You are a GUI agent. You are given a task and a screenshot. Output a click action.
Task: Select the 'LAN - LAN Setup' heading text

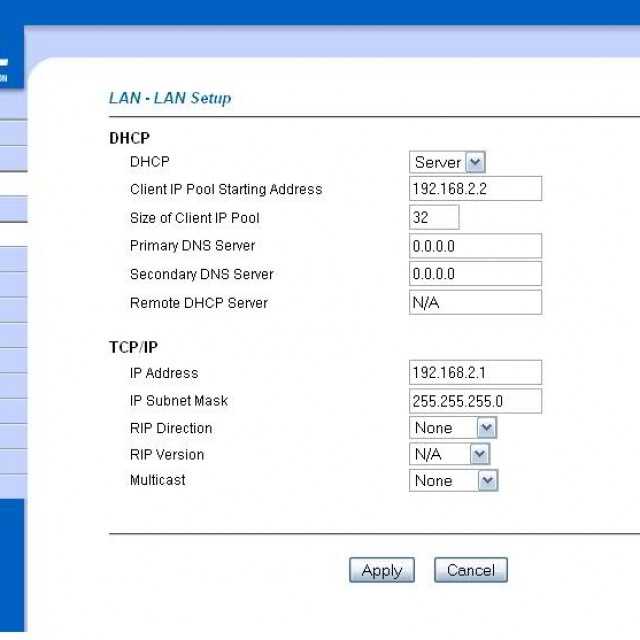pos(170,98)
